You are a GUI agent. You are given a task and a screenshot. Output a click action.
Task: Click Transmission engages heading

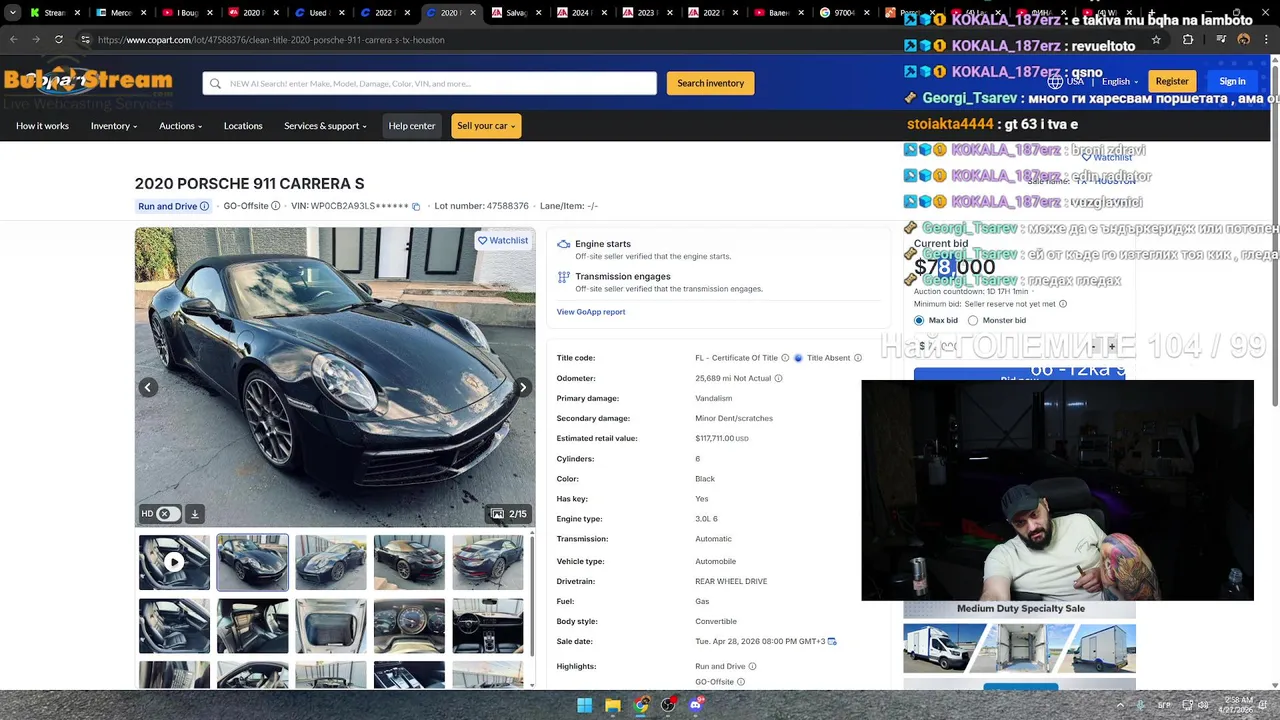(623, 276)
